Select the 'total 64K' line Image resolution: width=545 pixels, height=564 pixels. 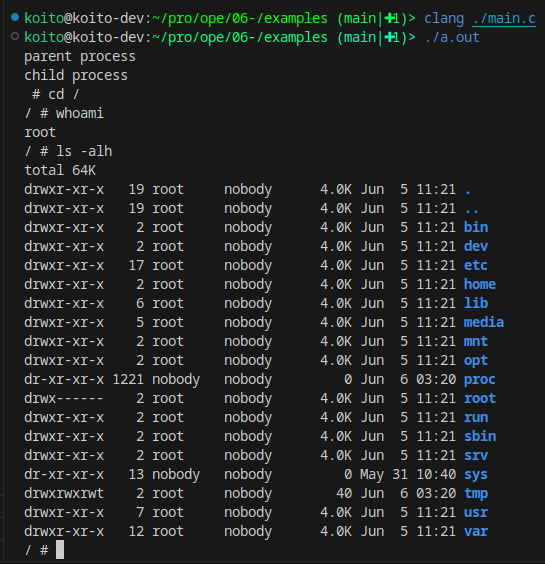(x=60, y=170)
